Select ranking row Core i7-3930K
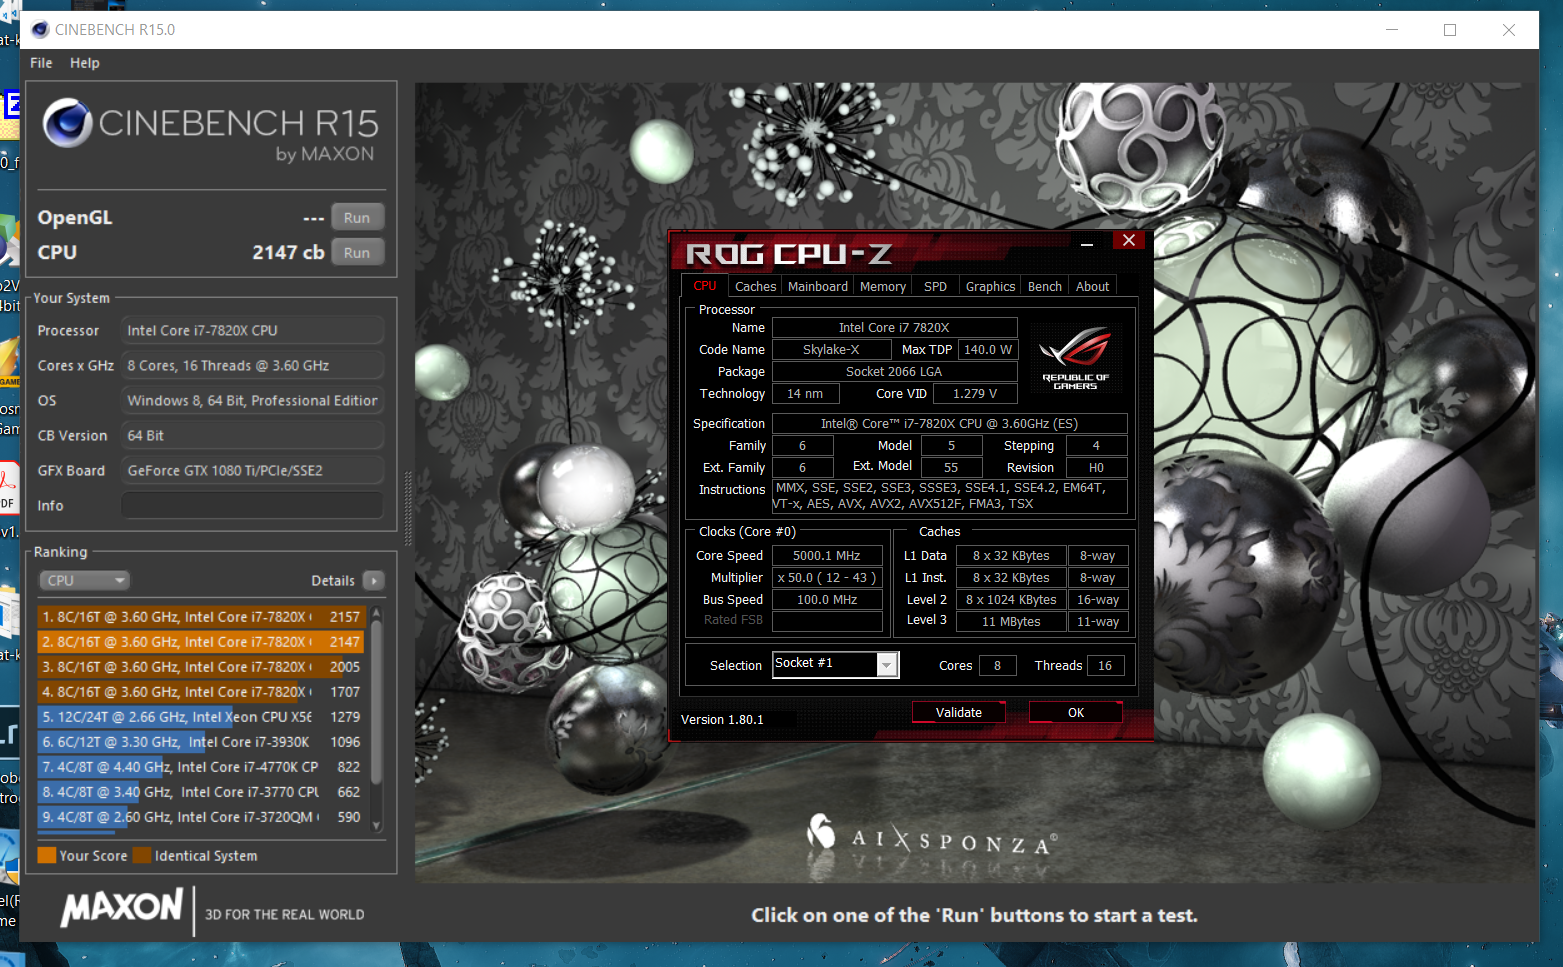Image resolution: width=1563 pixels, height=967 pixels. pyautogui.click(x=200, y=742)
